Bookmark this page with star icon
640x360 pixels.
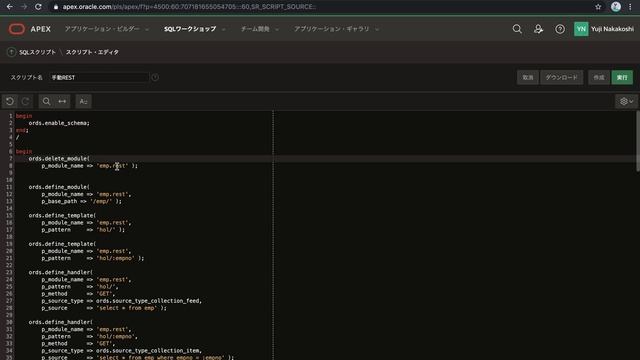point(598,7)
